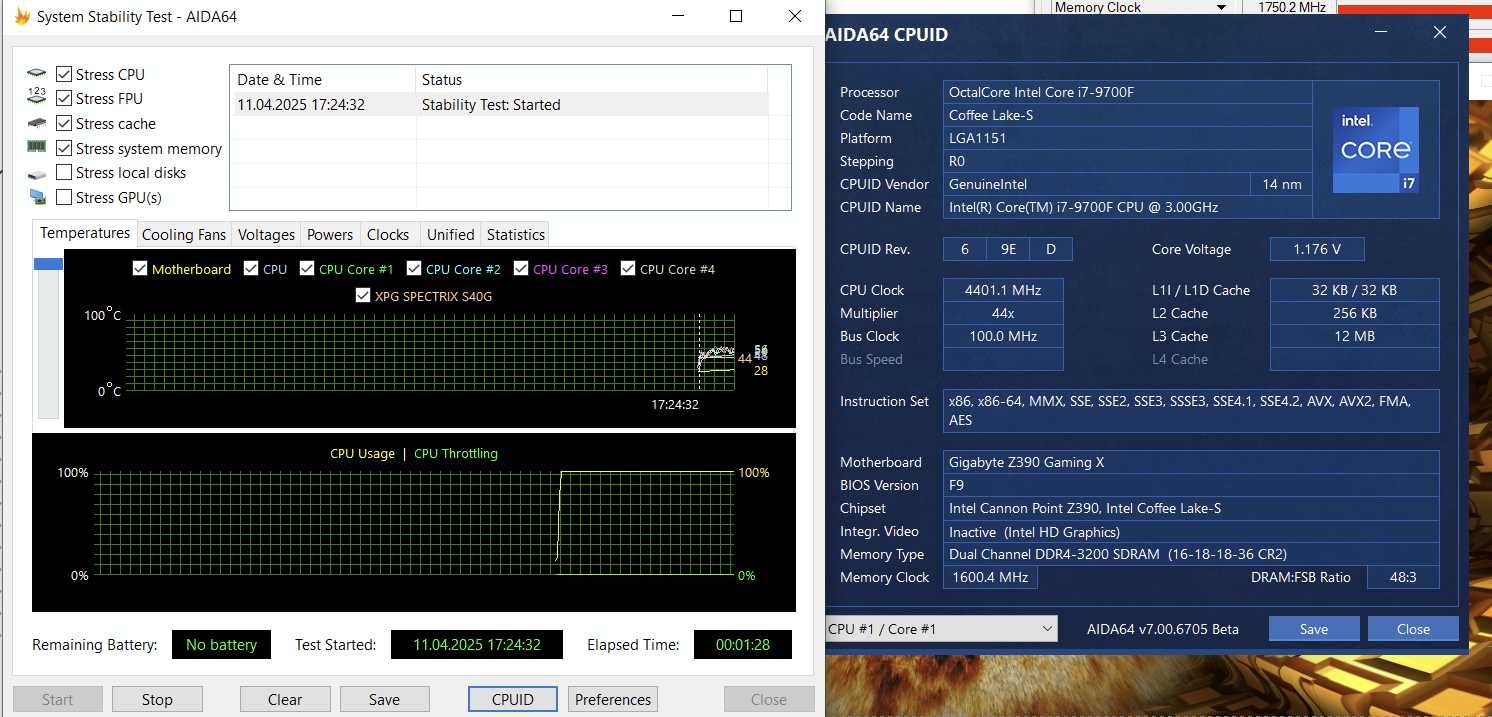Toggle the XPG SPECTRIX S40G graph checkbox
The image size is (1492, 717).
coord(363,295)
